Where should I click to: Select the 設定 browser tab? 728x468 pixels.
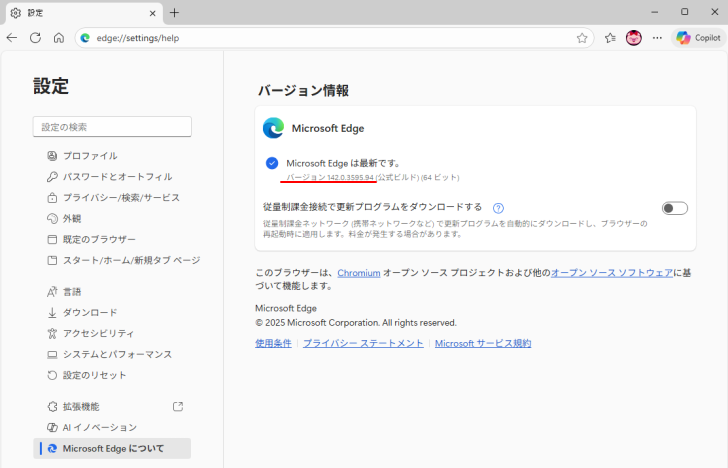(x=84, y=13)
